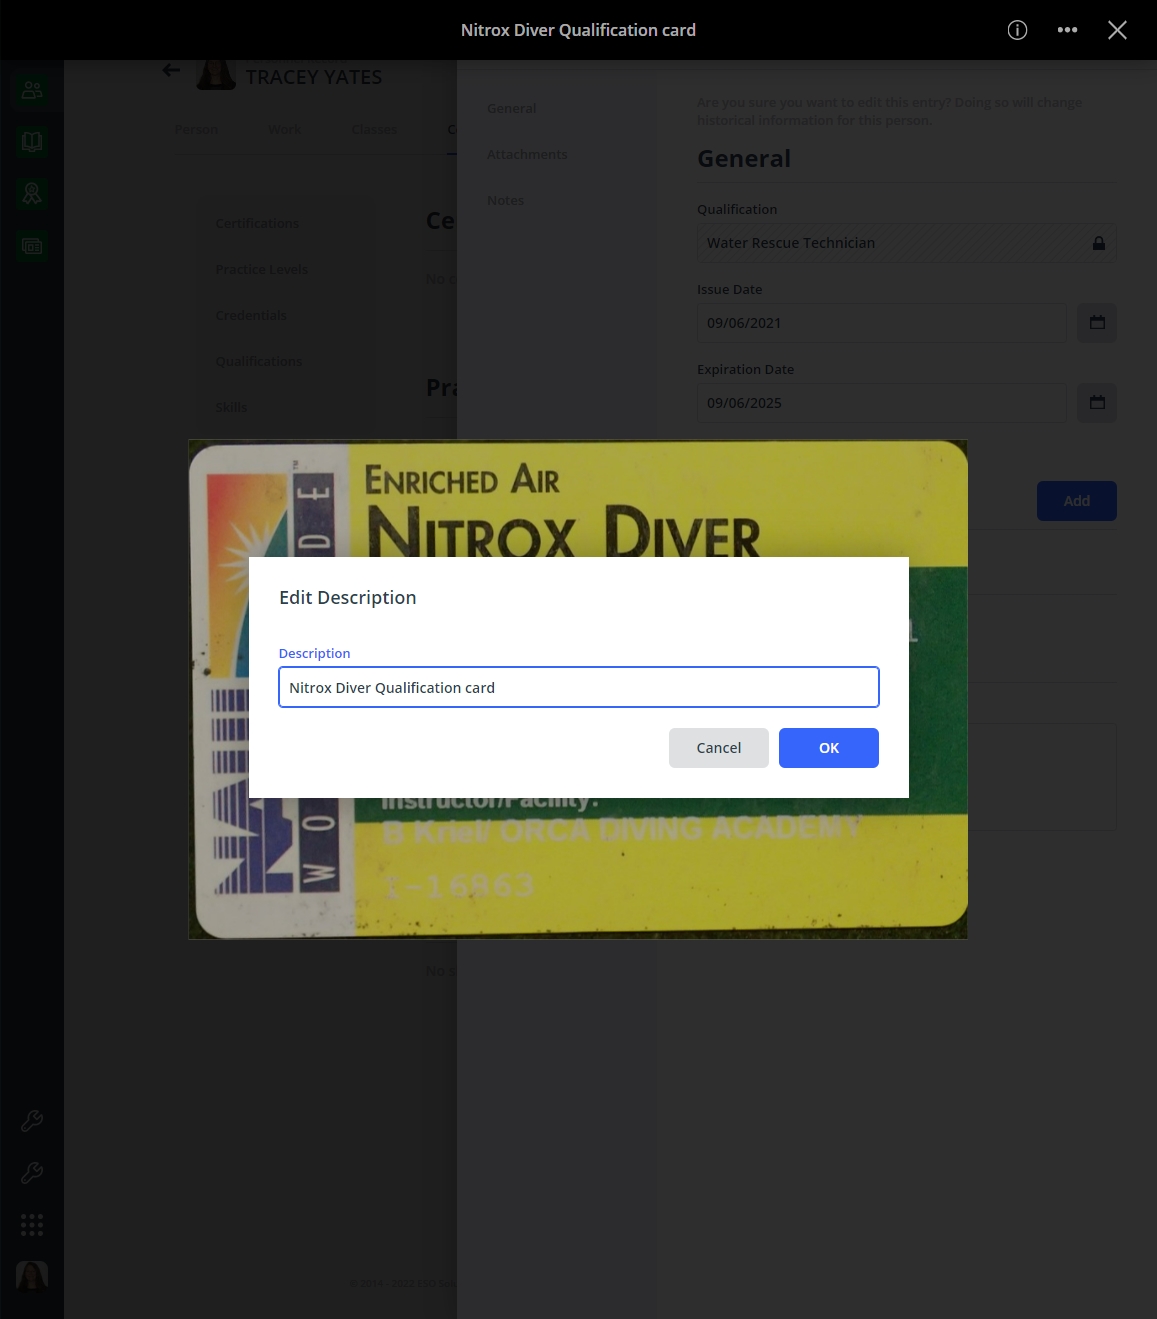Viewport: 1157px width, 1319px height.
Task: Click the Description text field
Action: 578,687
